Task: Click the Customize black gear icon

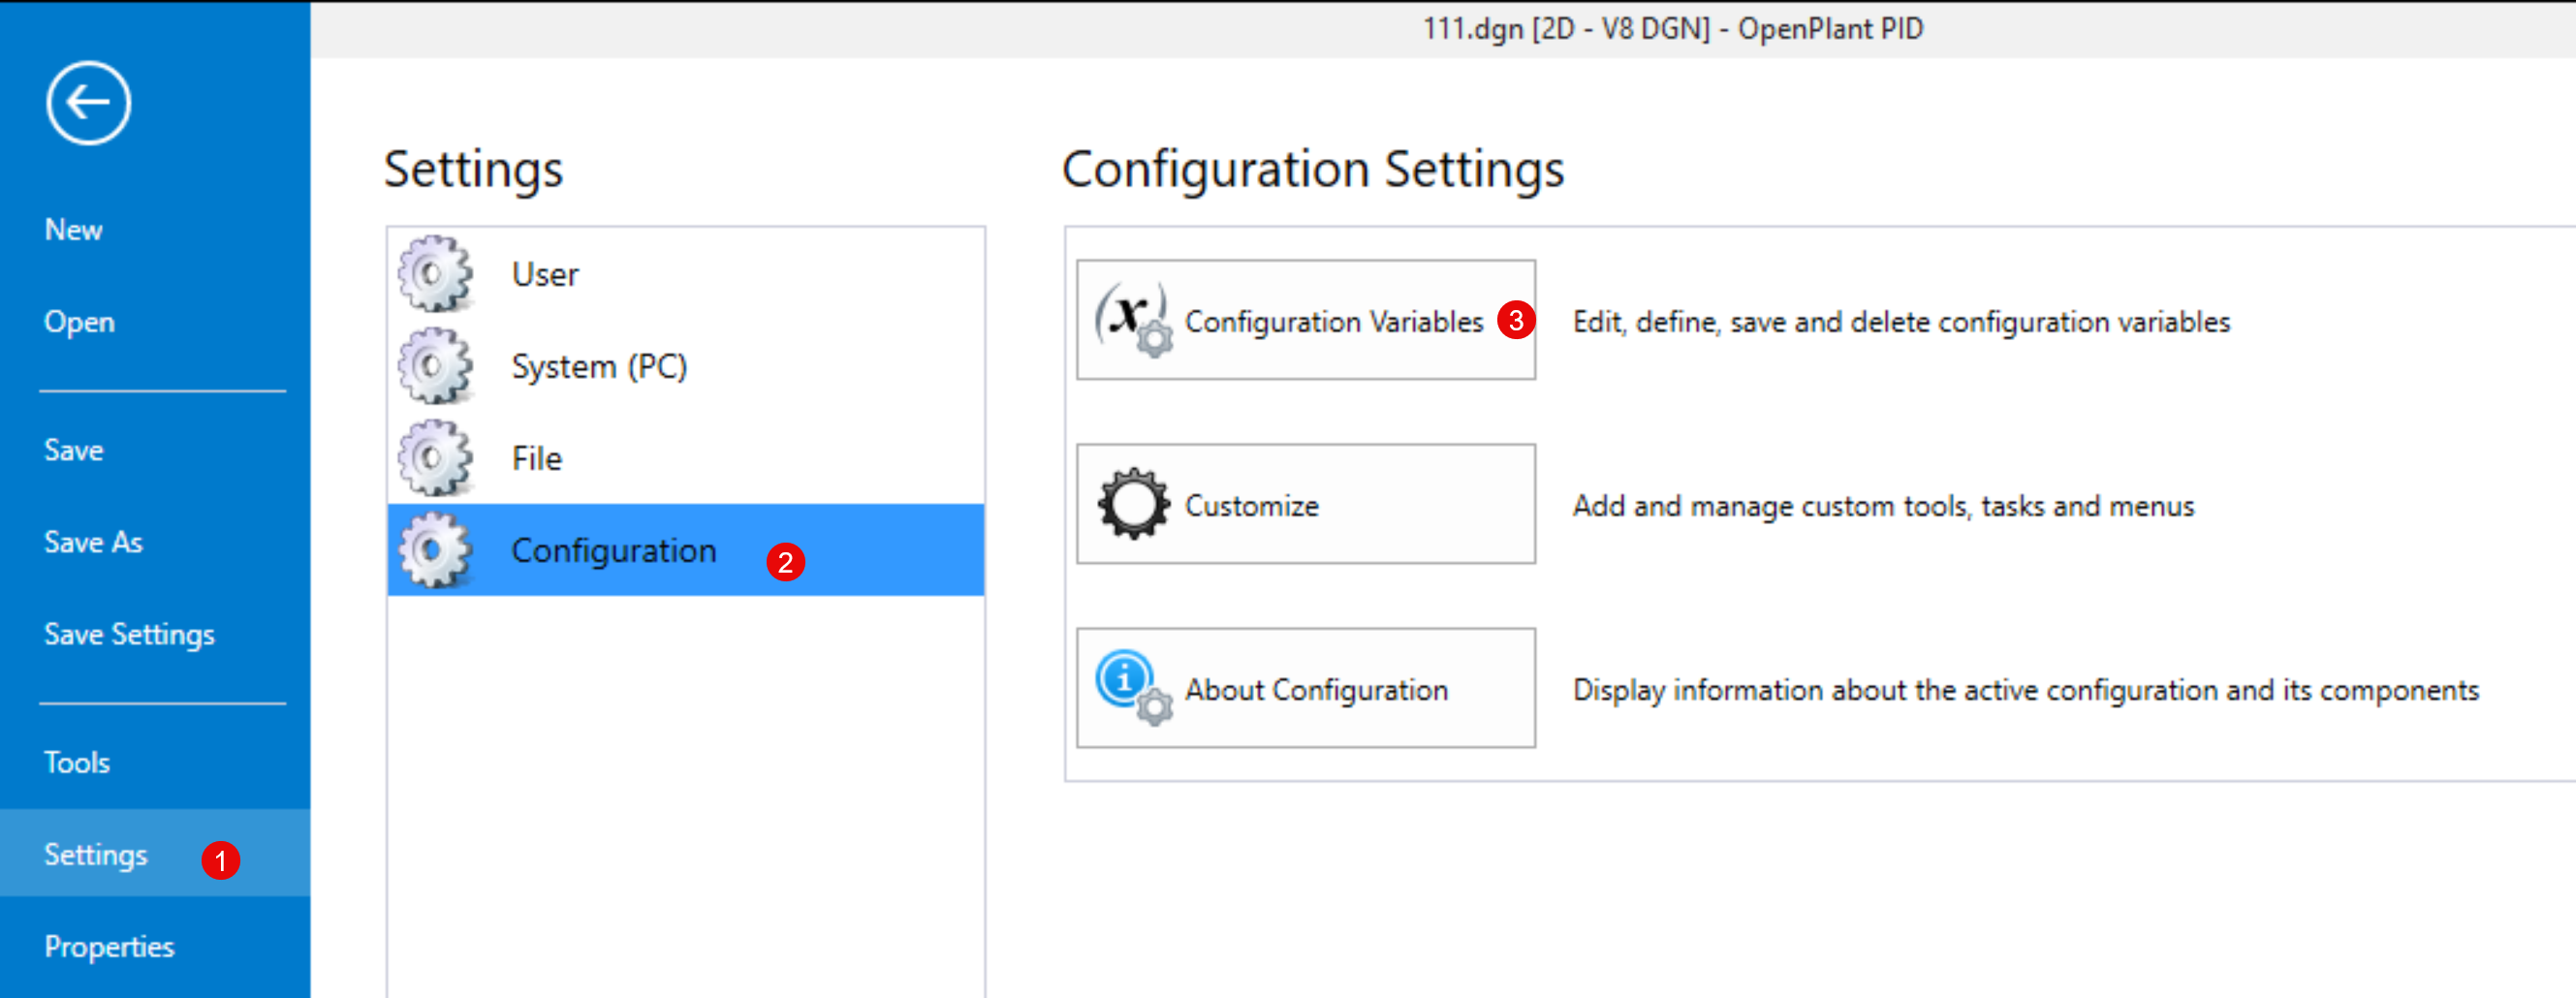Action: pos(1132,504)
